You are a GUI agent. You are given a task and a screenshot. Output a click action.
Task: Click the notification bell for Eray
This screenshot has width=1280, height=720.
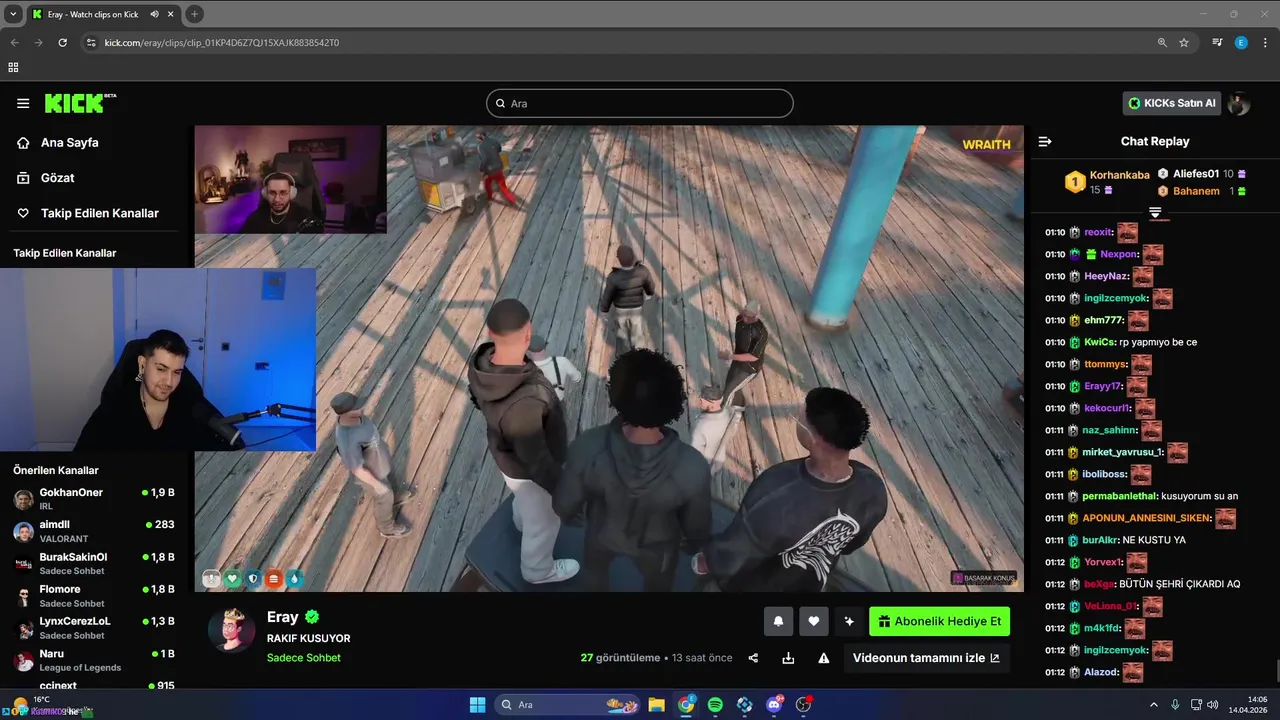(x=779, y=621)
